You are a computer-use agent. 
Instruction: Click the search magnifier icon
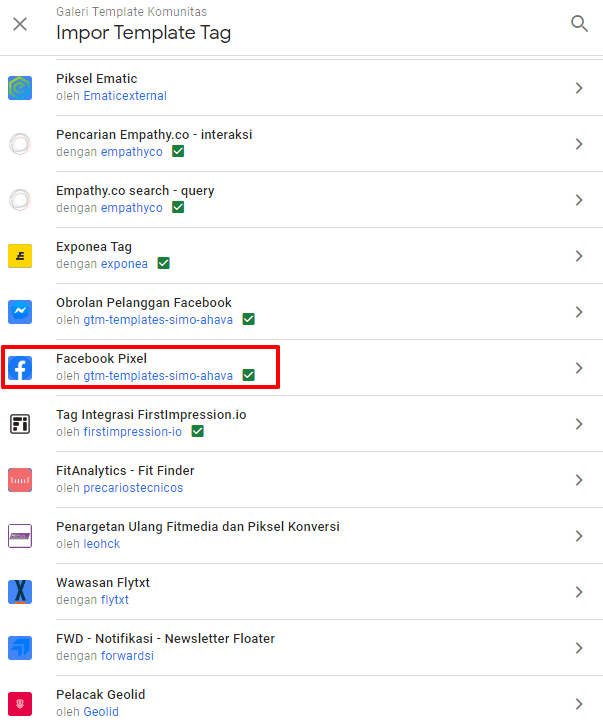pos(579,24)
